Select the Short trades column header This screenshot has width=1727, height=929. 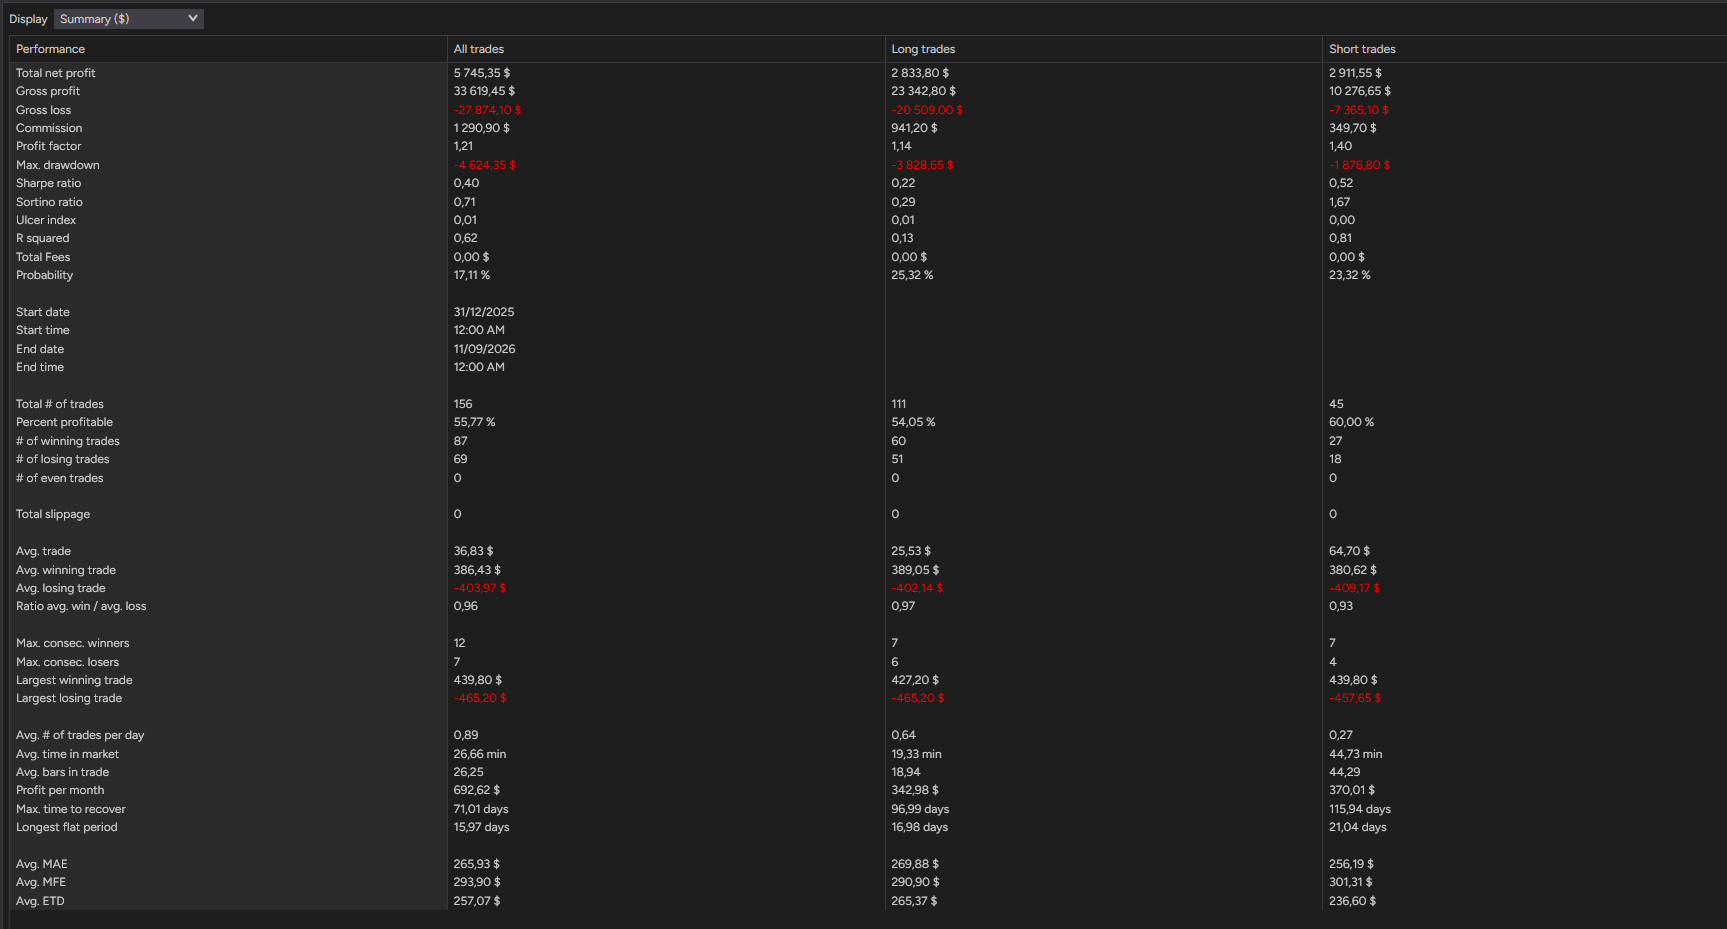(1362, 49)
